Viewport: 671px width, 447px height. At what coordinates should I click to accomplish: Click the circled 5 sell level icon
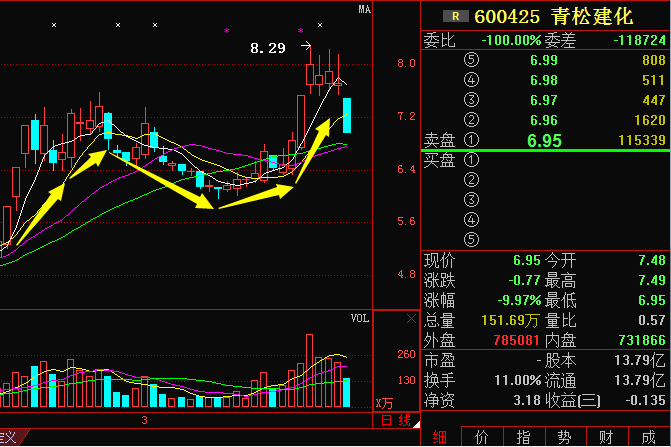click(x=471, y=60)
